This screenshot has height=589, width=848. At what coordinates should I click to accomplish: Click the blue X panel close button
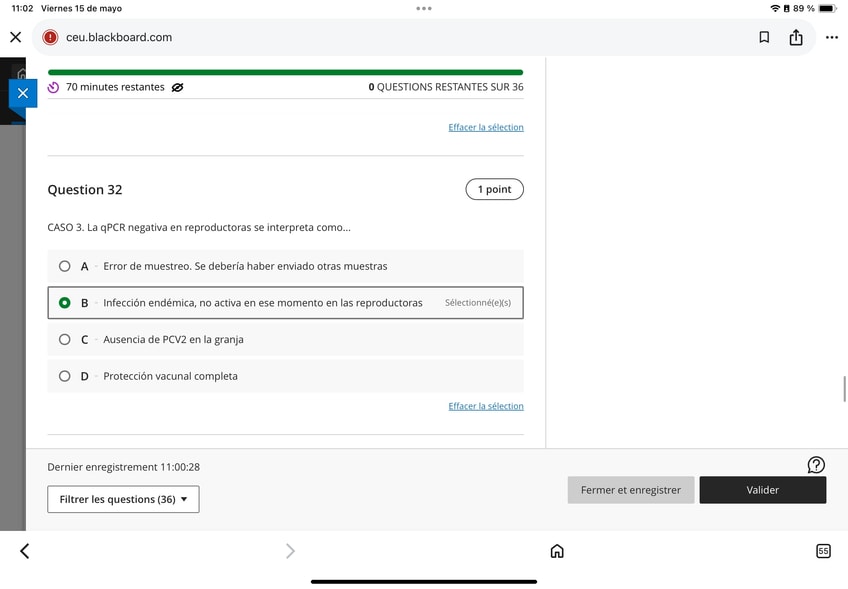click(x=23, y=93)
